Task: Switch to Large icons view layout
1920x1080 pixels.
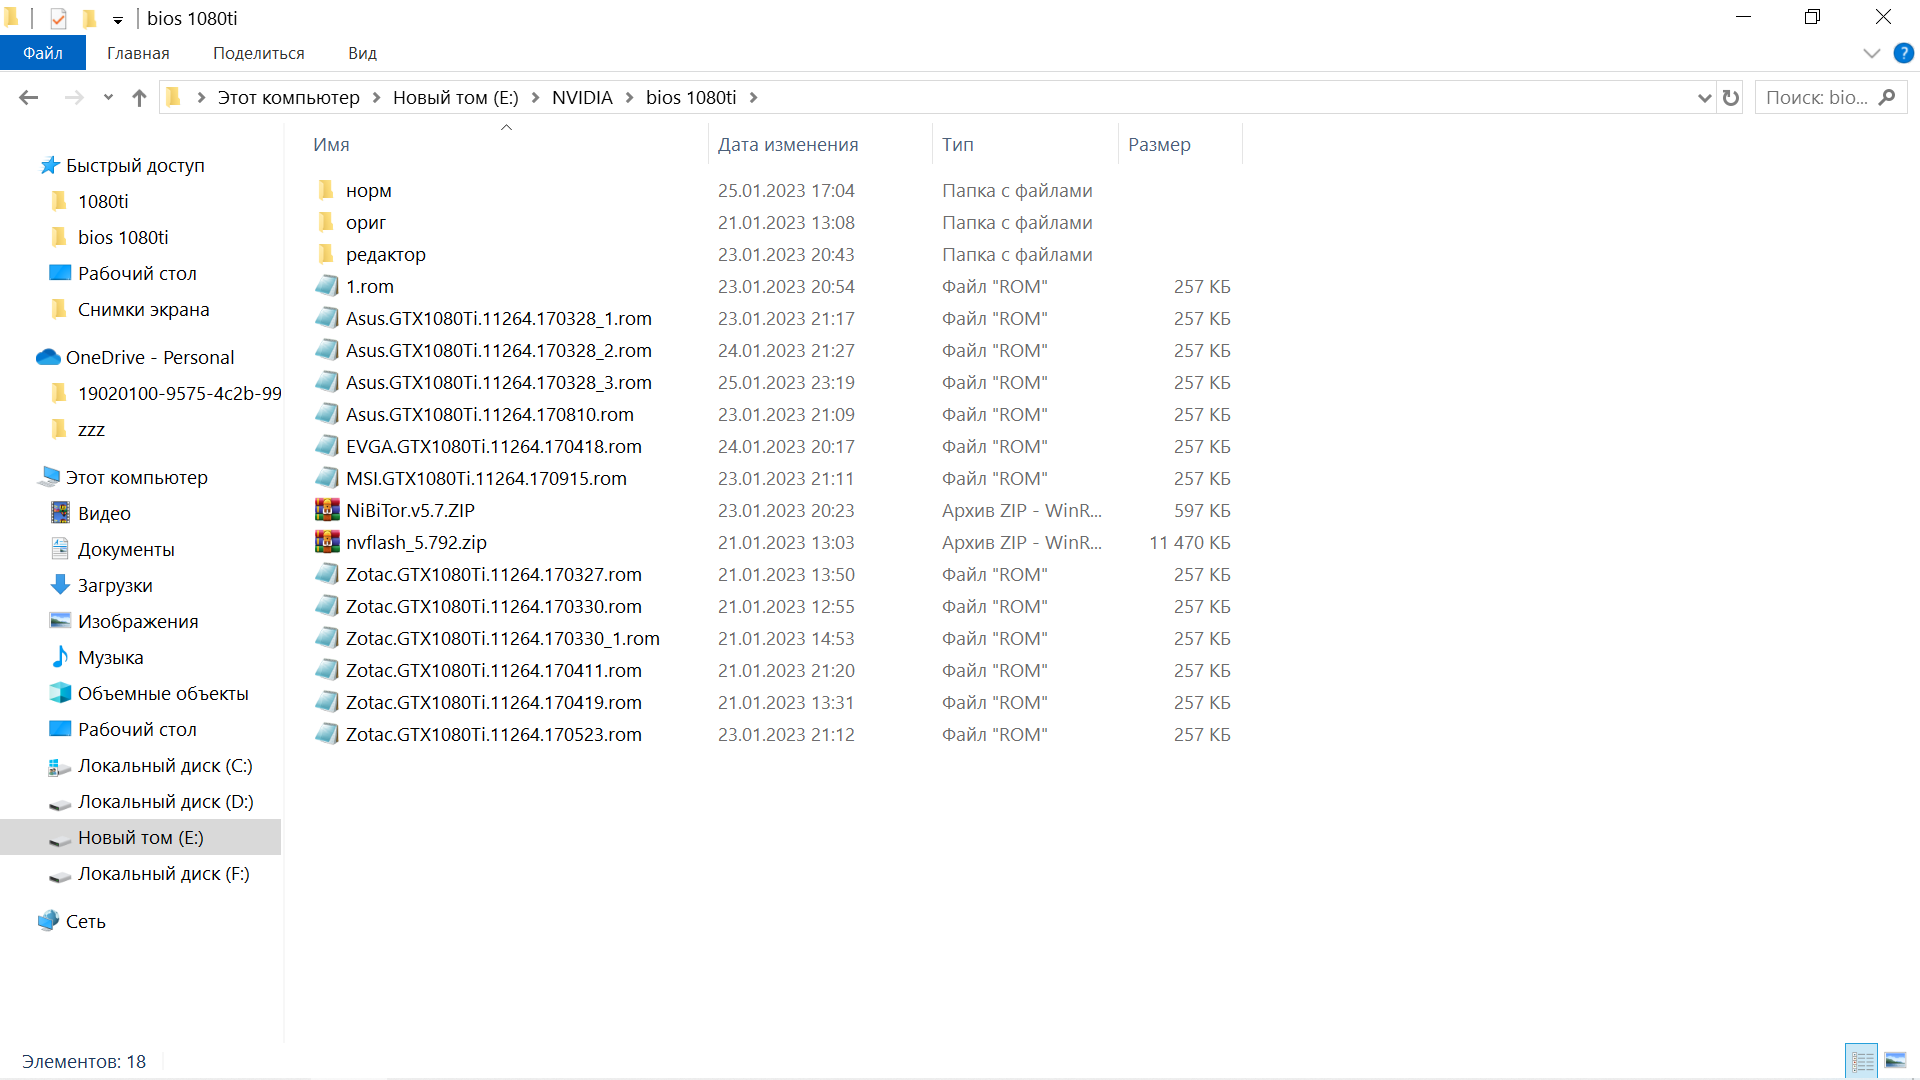Action: point(1895,1061)
